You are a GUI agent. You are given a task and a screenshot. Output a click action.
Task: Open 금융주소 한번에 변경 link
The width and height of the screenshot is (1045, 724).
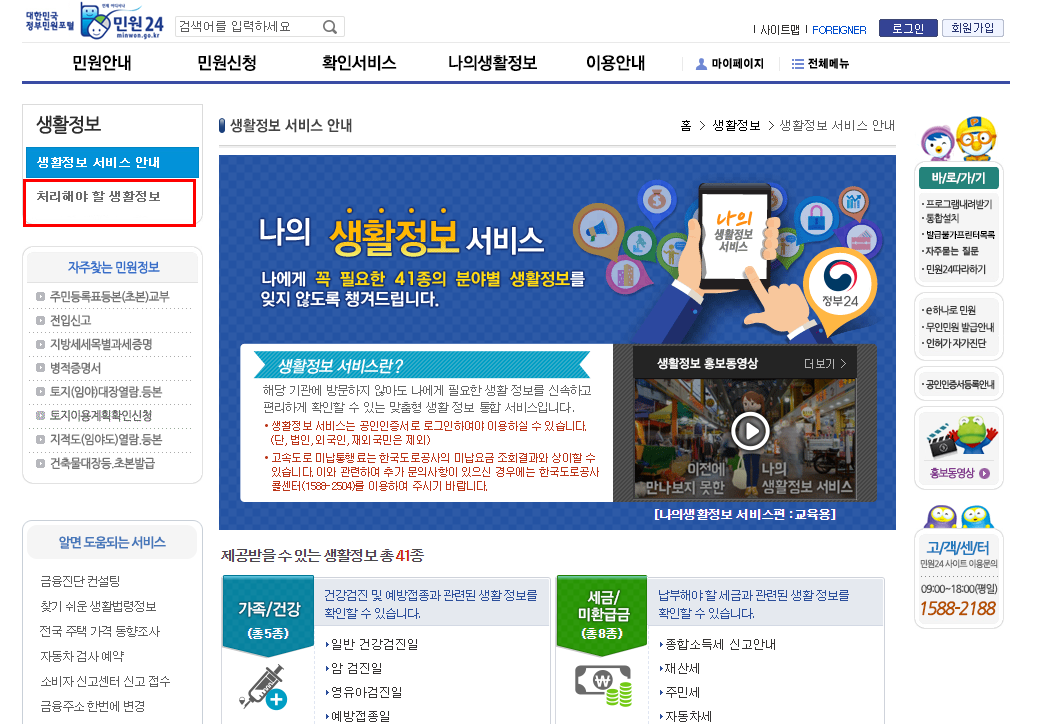click(93, 707)
